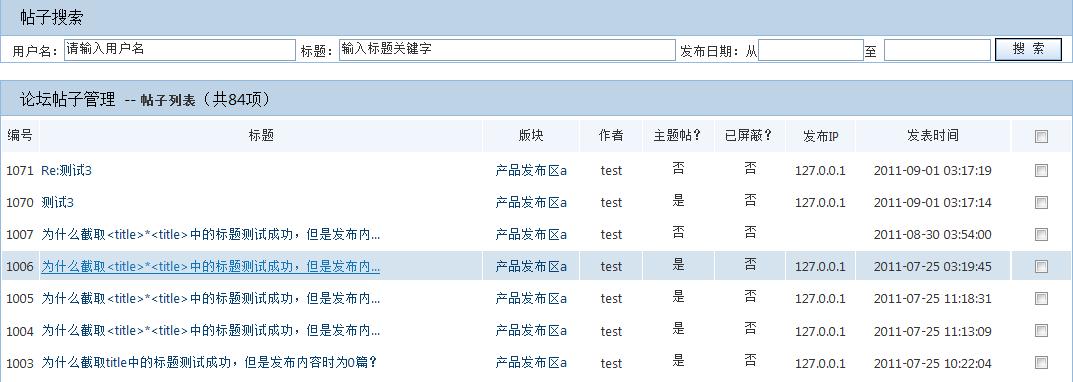1073x382 pixels.
Task: Click 产品发布区a board in row 1071
Action: (x=531, y=170)
